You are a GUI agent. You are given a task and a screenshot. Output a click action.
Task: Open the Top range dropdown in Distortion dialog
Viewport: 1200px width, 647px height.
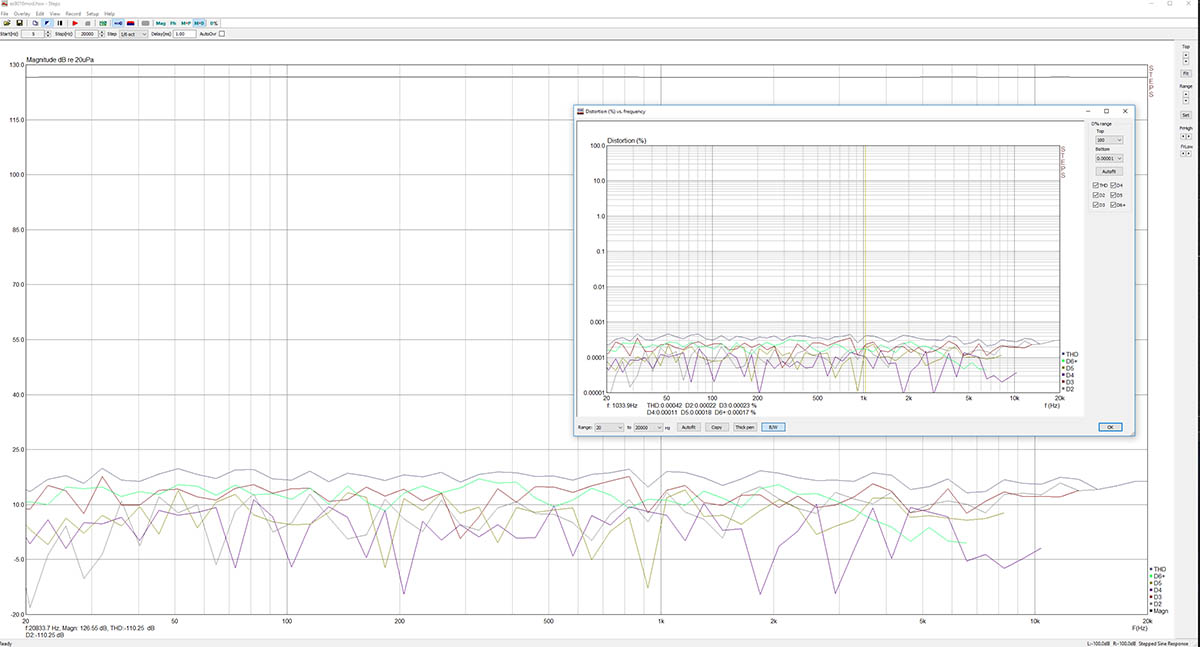pyautogui.click(x=1109, y=140)
